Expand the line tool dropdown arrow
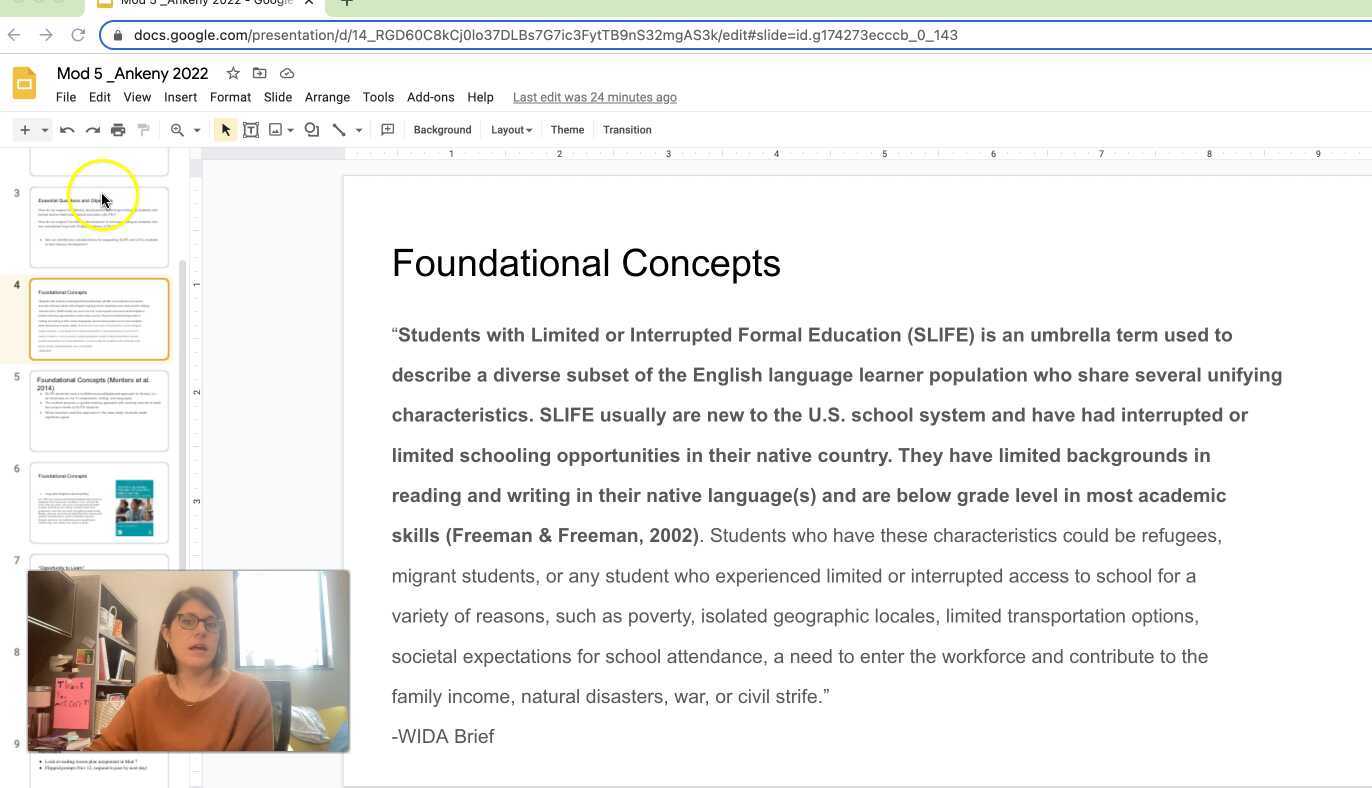The image size is (1372, 788). [x=358, y=130]
